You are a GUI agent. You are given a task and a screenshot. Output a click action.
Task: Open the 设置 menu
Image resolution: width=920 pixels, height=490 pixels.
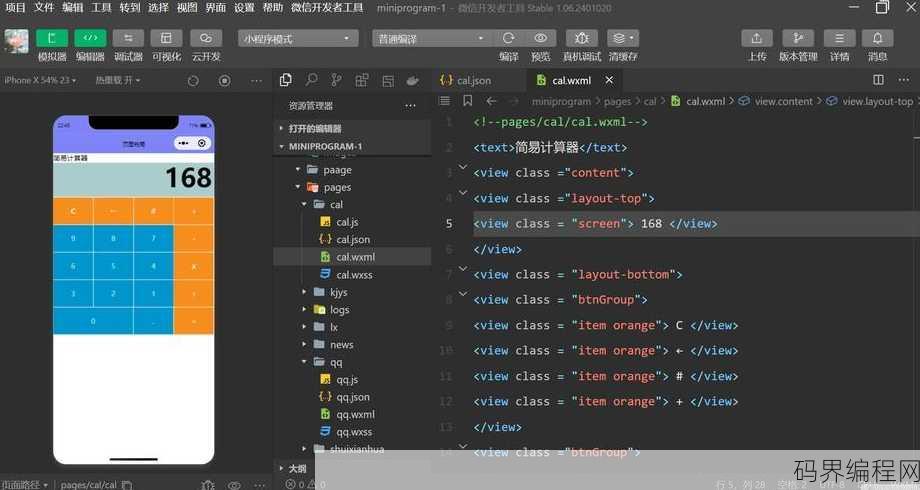pos(244,8)
